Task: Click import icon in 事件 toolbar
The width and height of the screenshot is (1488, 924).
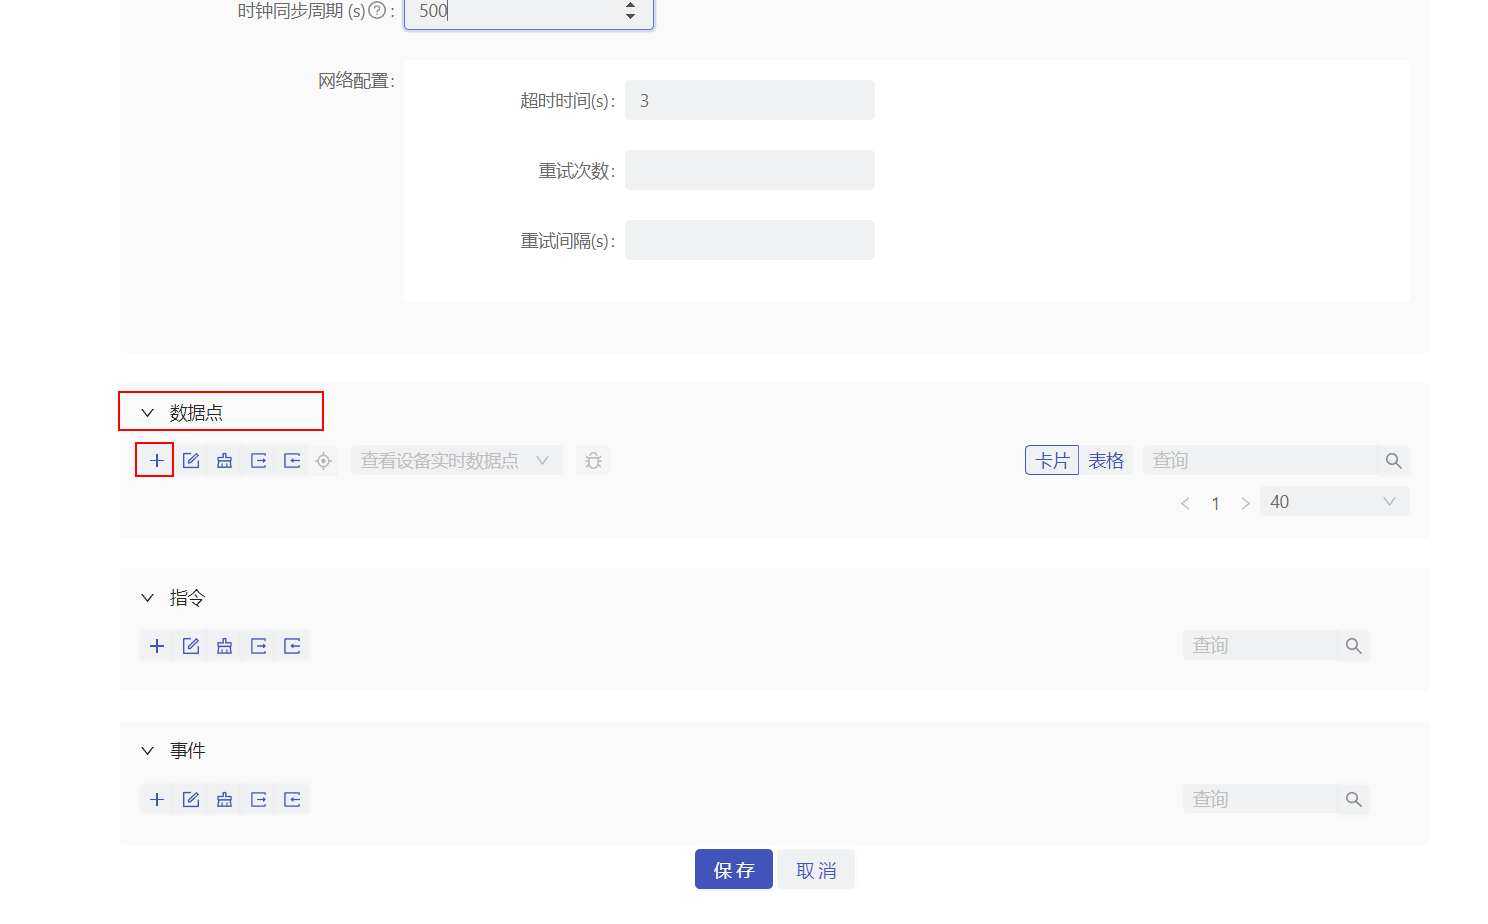Action: (292, 799)
